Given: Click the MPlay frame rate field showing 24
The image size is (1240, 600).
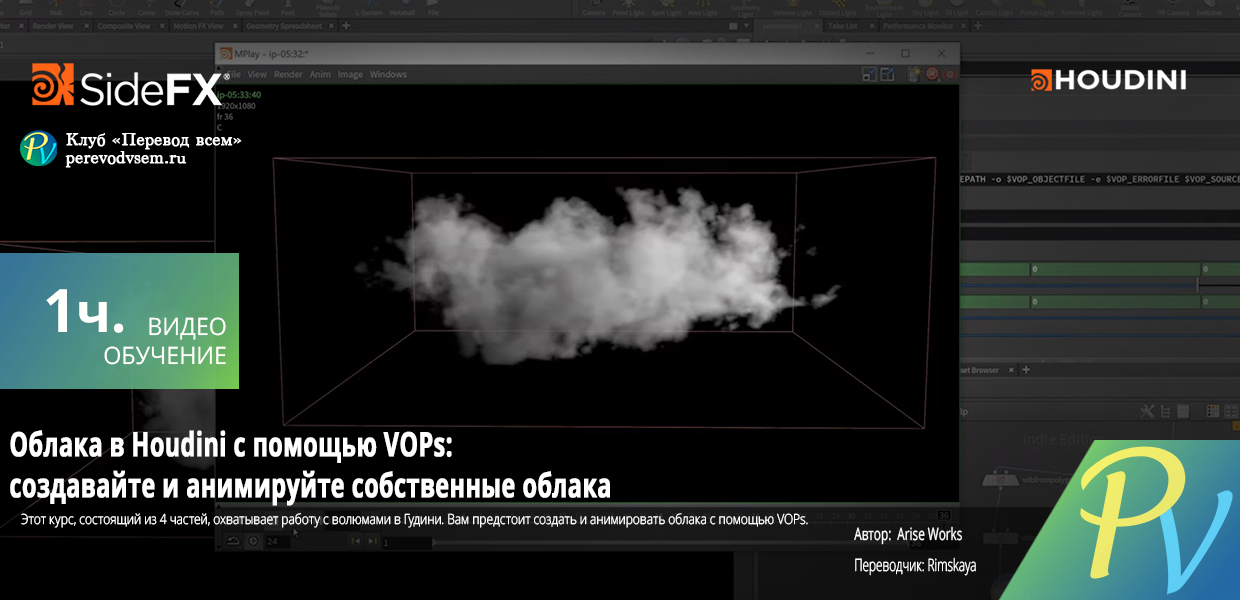Looking at the screenshot, I should tap(277, 541).
